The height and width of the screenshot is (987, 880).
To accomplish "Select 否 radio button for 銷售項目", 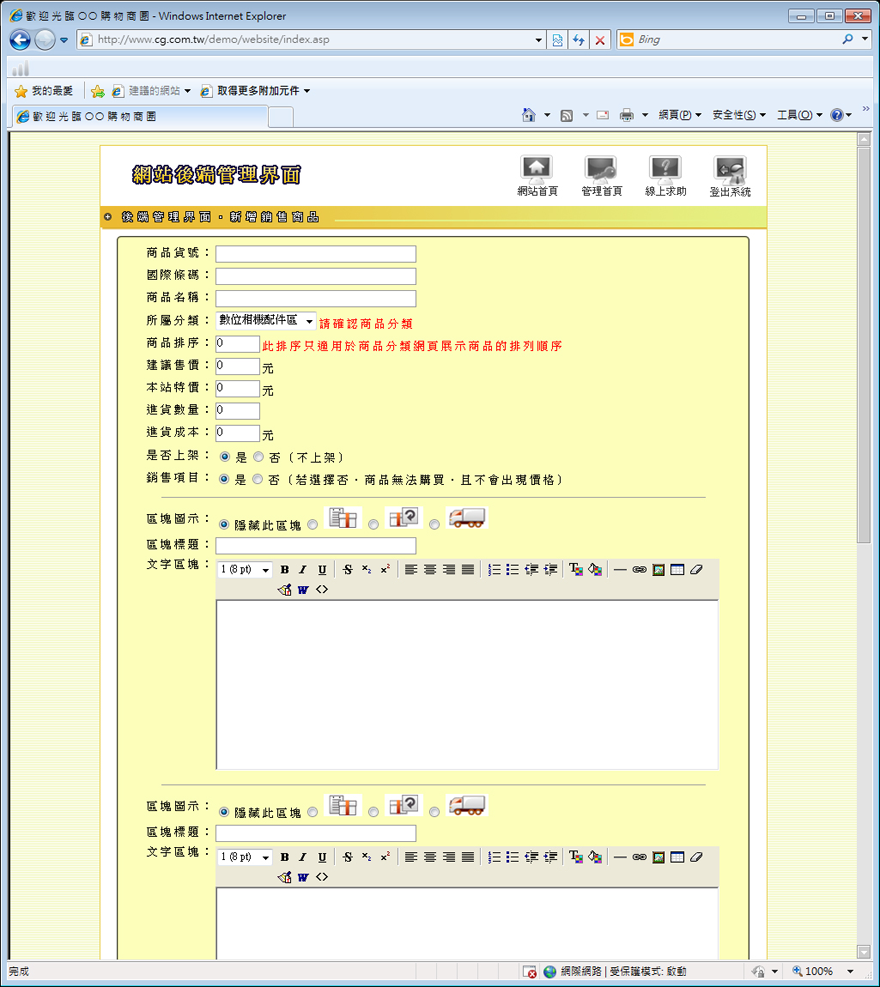I will (259, 480).
